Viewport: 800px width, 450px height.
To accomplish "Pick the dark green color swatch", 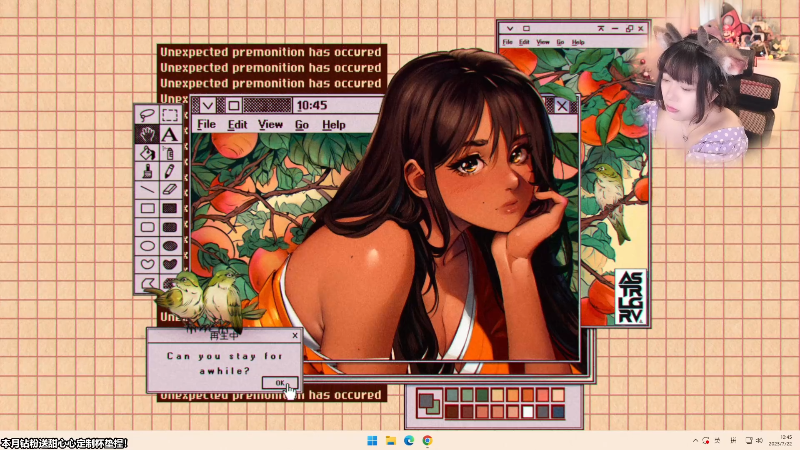I will [482, 394].
